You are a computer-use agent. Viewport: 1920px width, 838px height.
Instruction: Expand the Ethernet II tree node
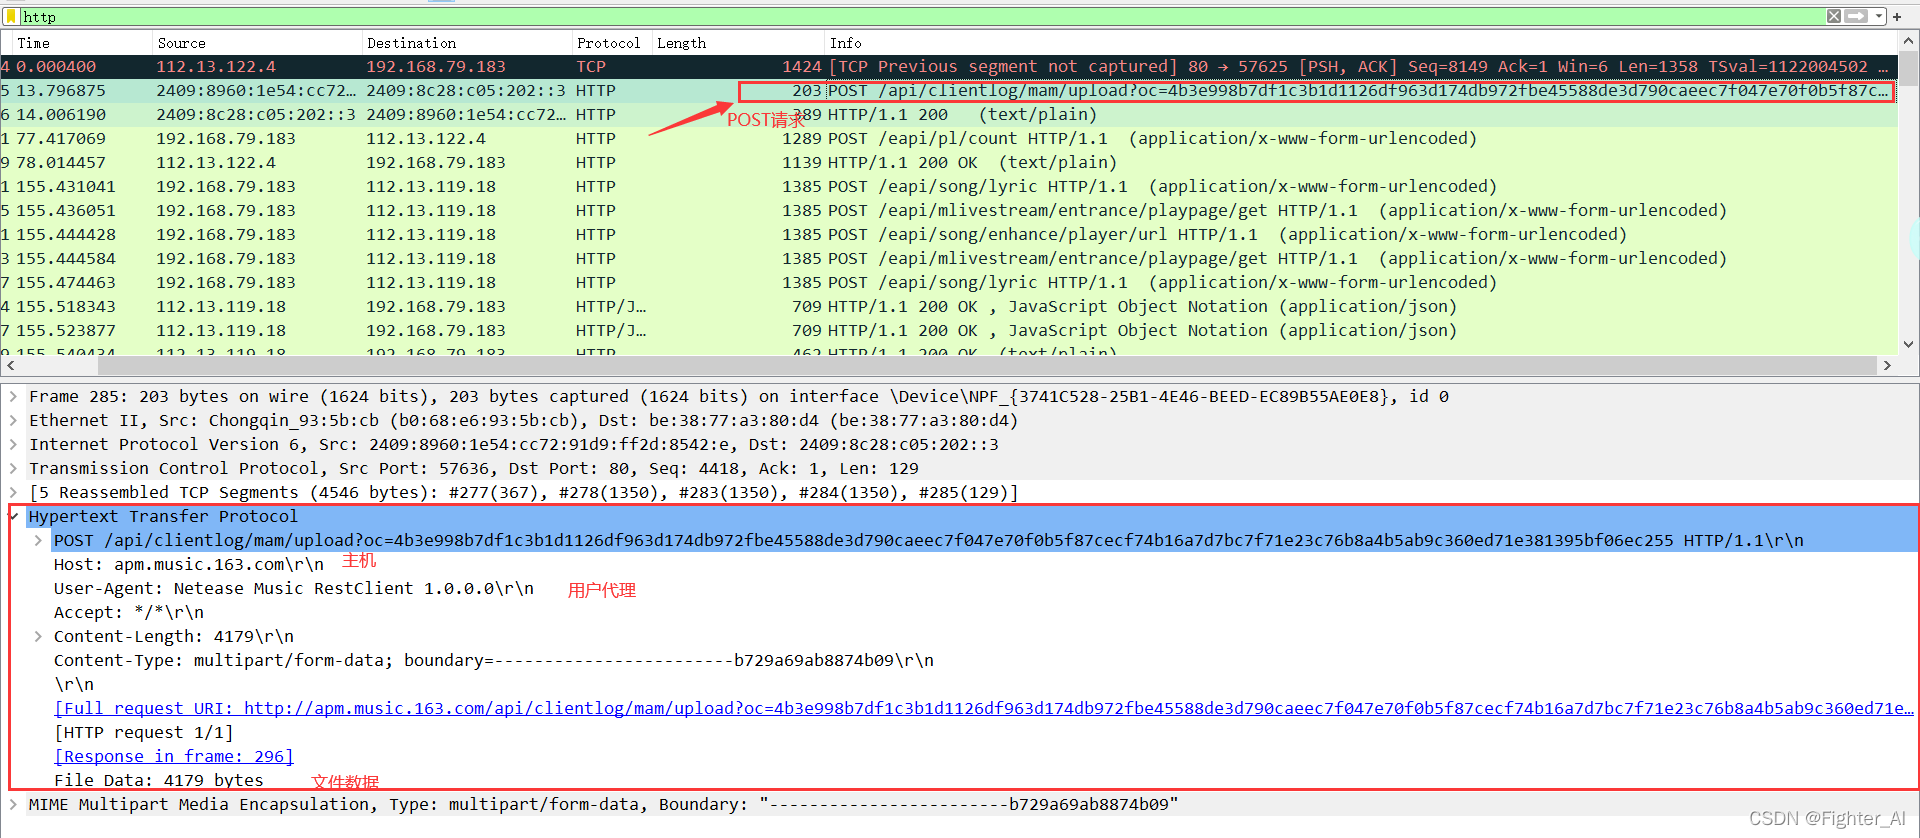coord(13,421)
